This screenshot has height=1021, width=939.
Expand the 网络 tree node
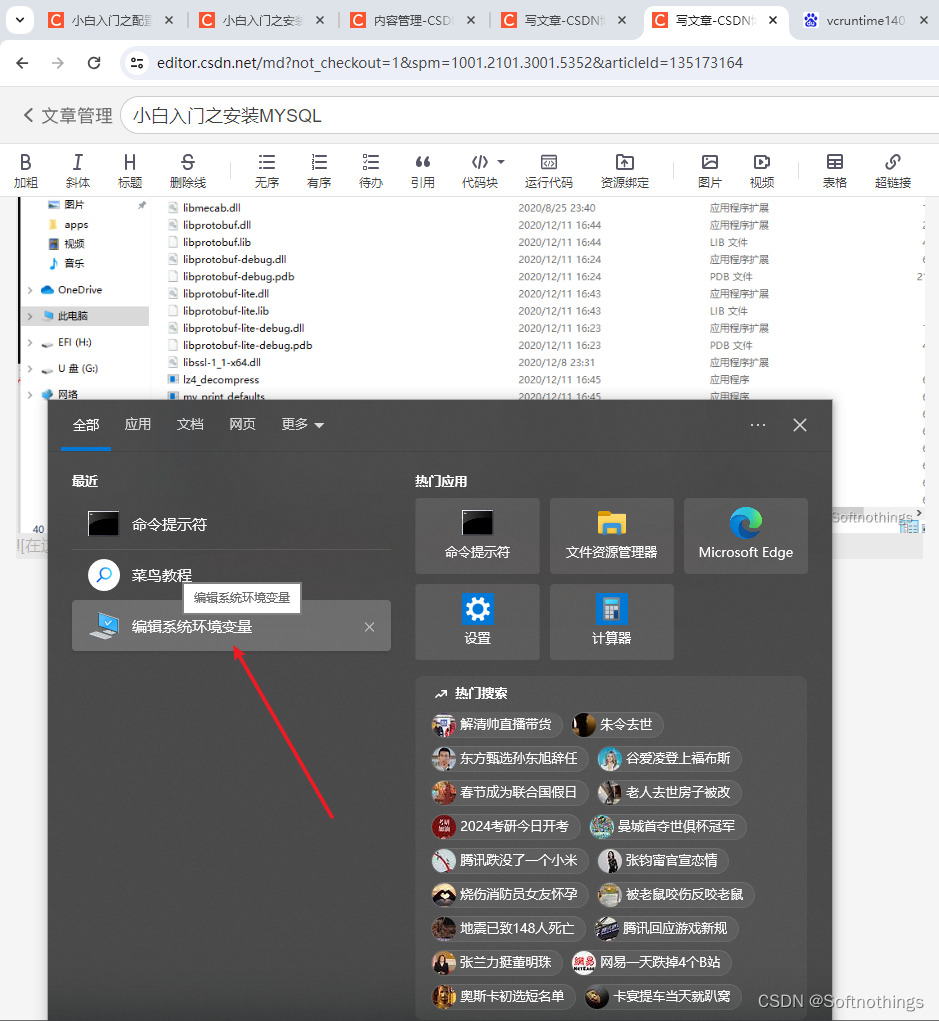(30, 395)
